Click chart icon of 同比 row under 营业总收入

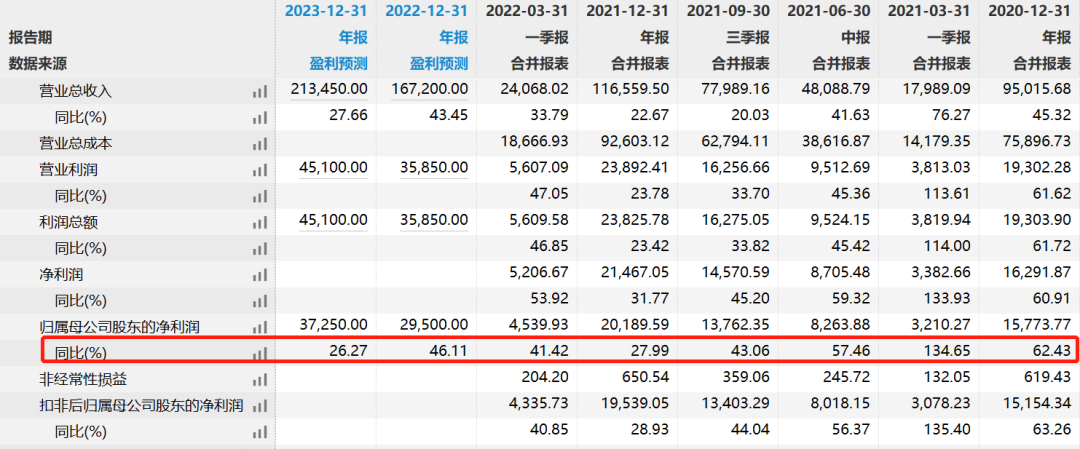coord(260,117)
